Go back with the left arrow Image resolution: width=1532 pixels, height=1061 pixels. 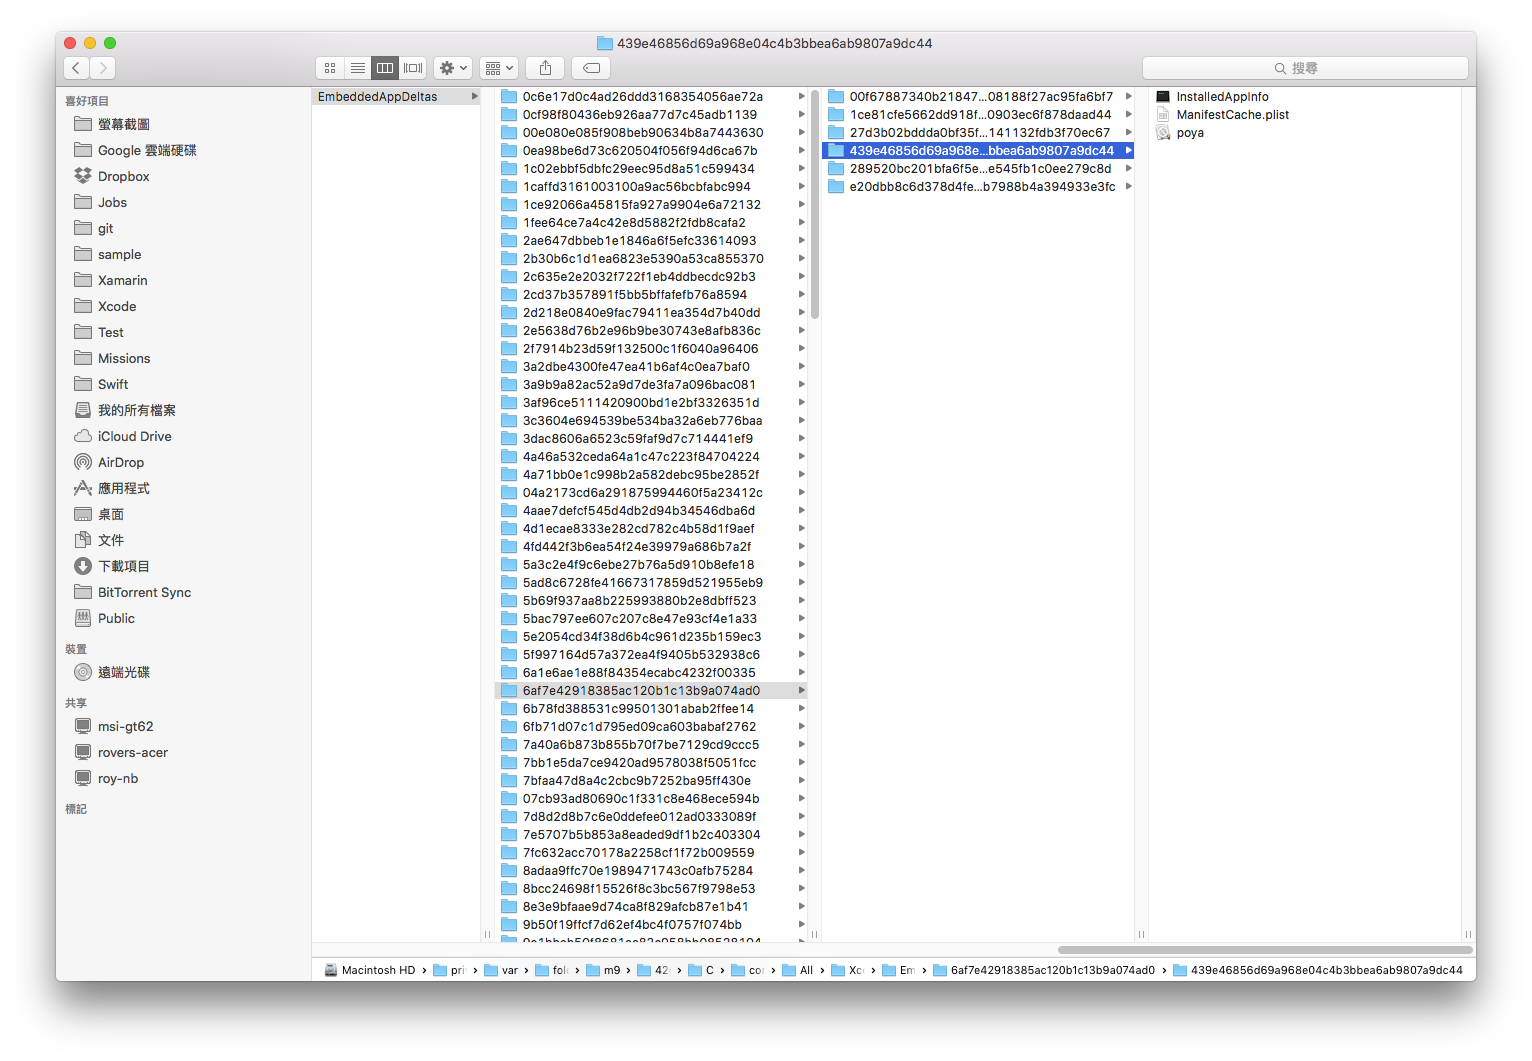click(76, 68)
